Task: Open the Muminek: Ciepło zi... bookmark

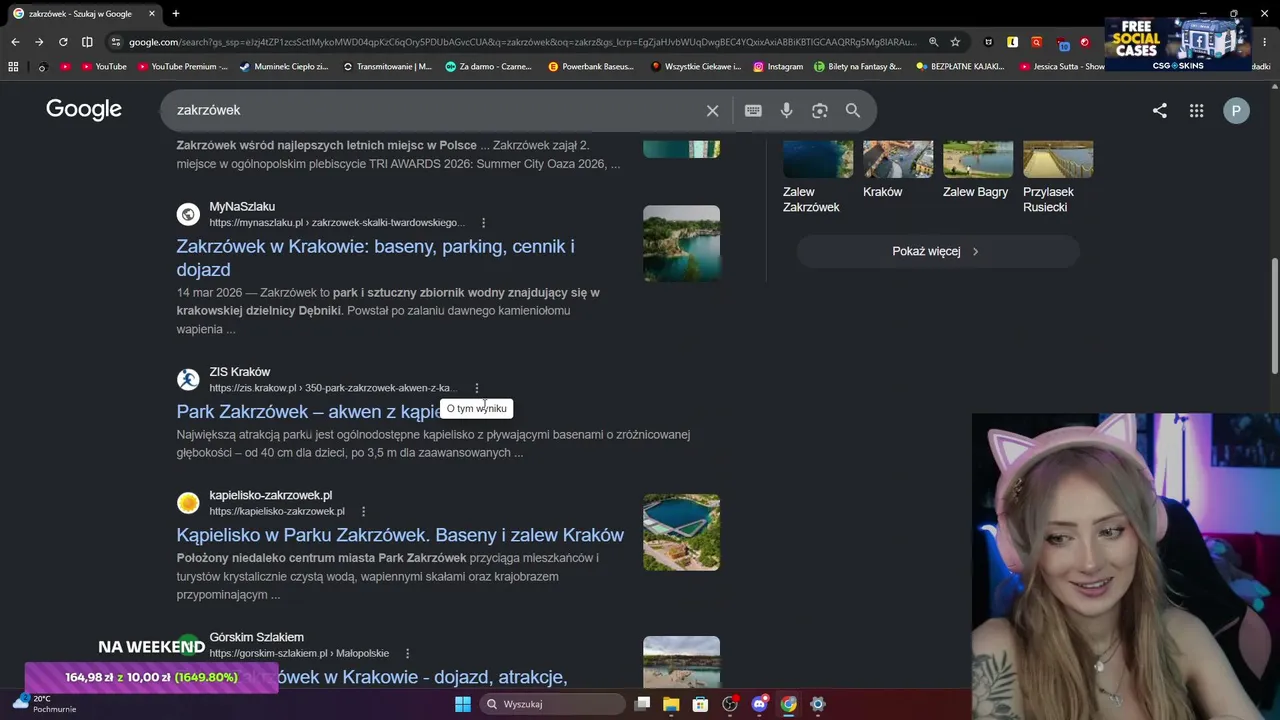Action: 284,67
